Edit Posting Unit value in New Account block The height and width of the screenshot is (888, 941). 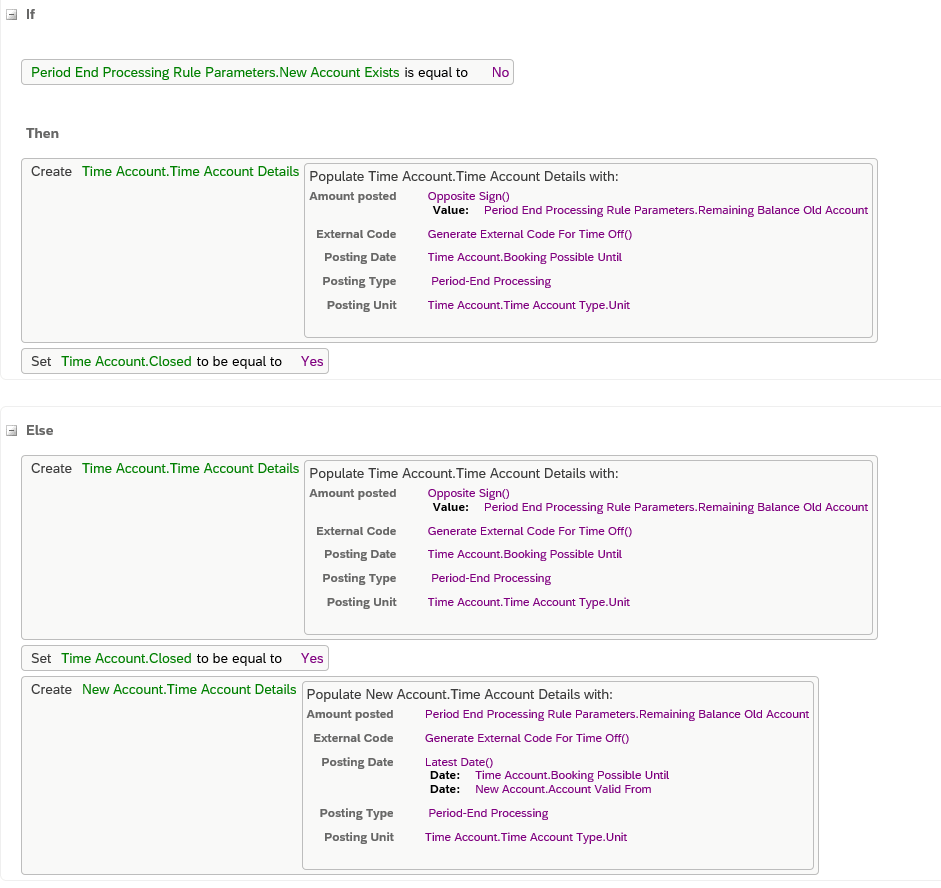tap(526, 837)
